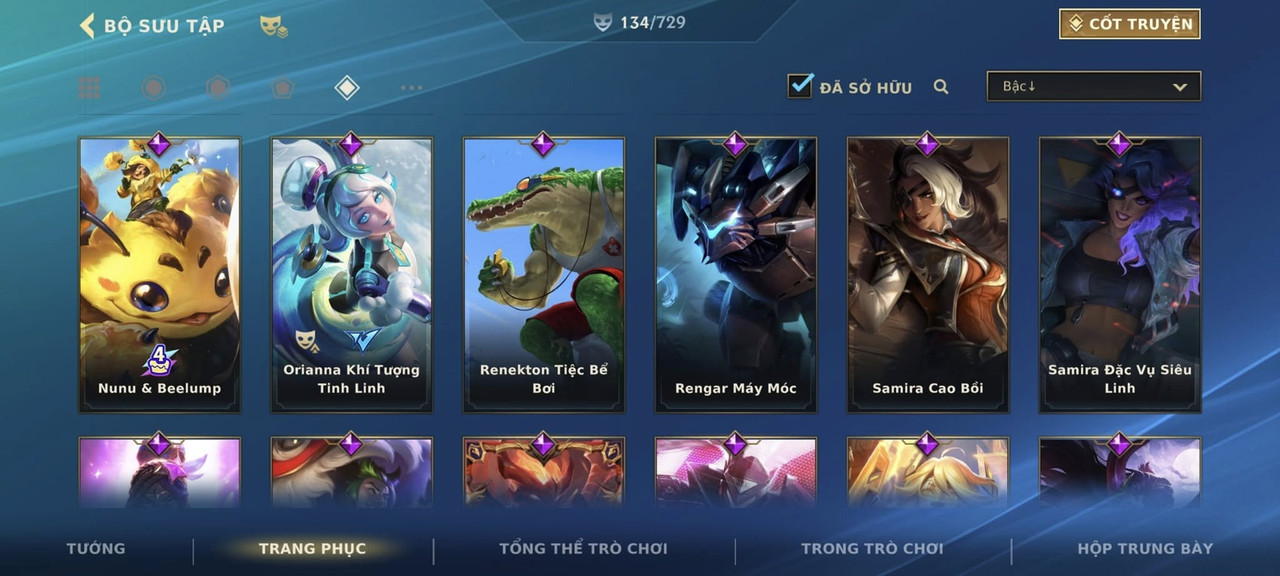Click the mask and coins icon

274,26
